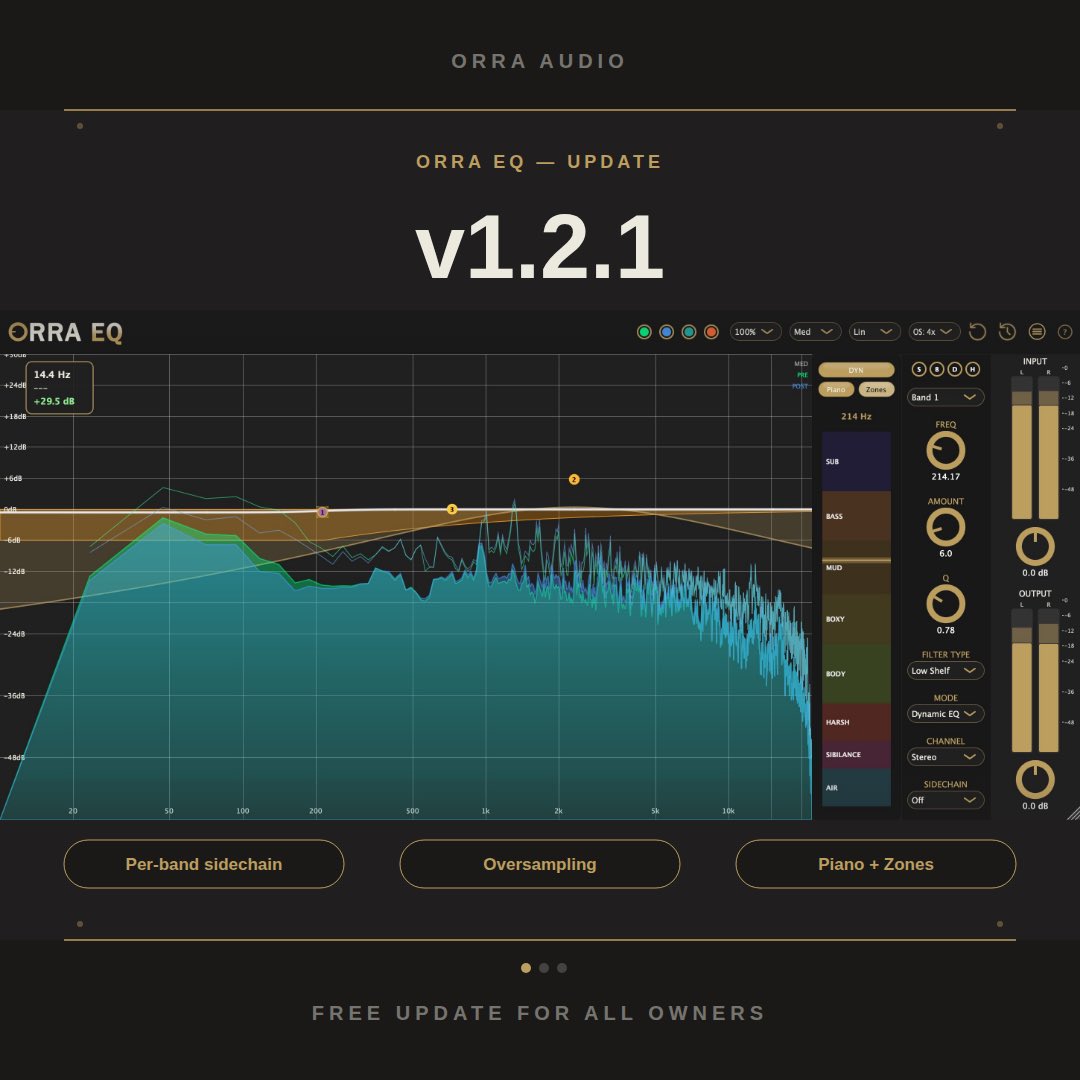Click the BASS frequency zone
Viewport: 1080px width, 1080px height.
pyautogui.click(x=856, y=516)
